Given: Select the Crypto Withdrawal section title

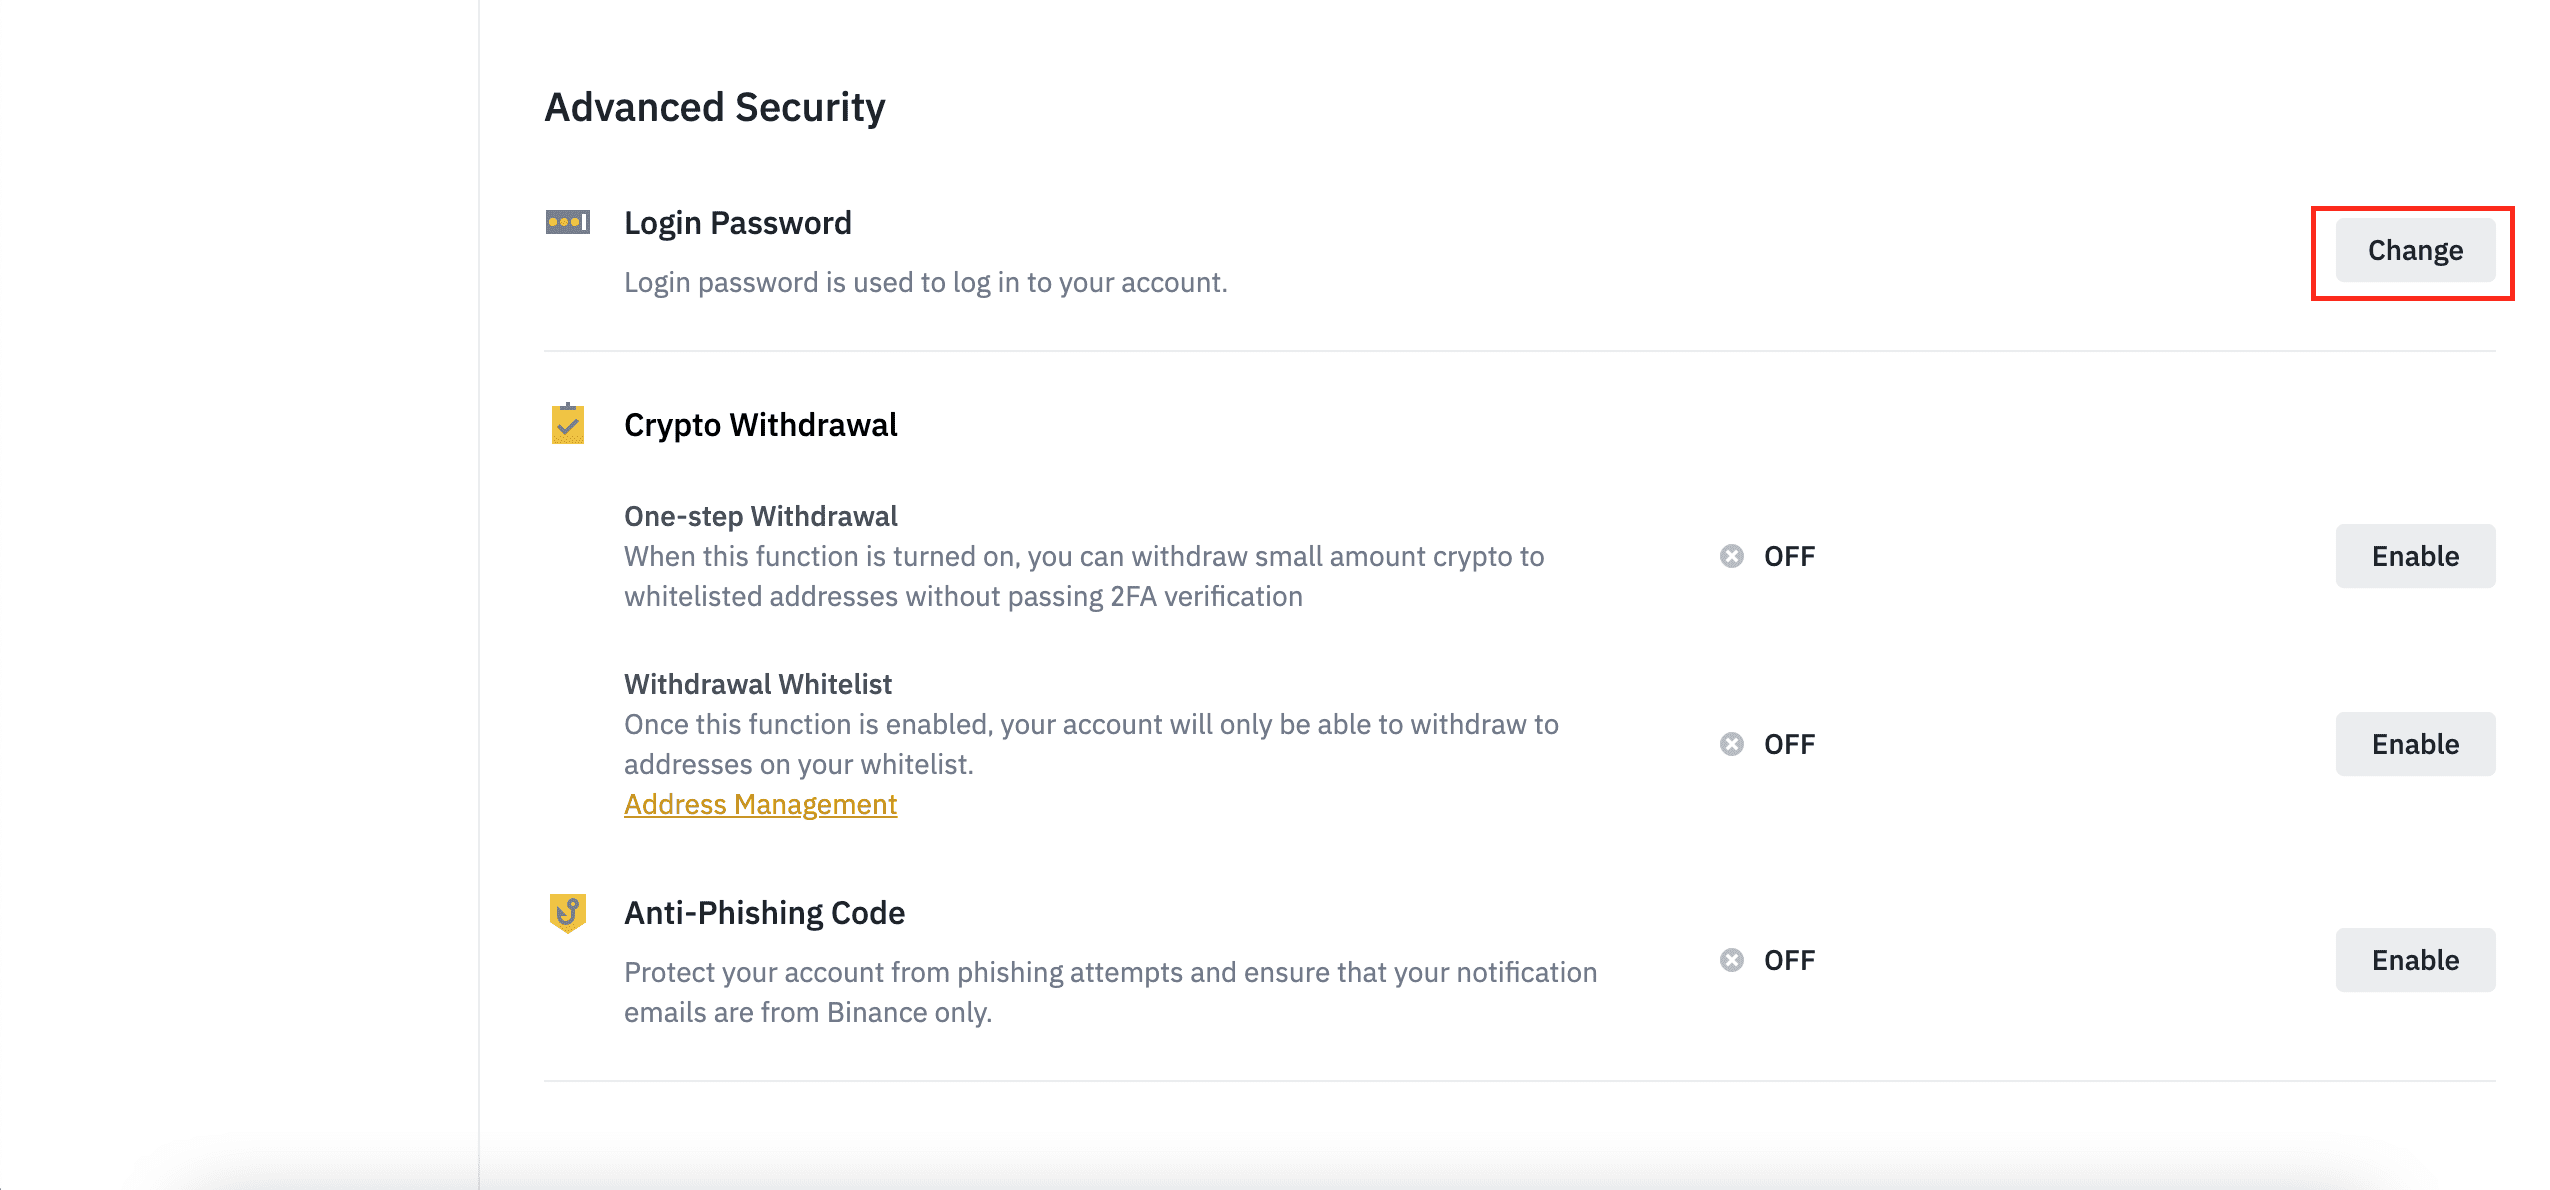Looking at the screenshot, I should (760, 425).
